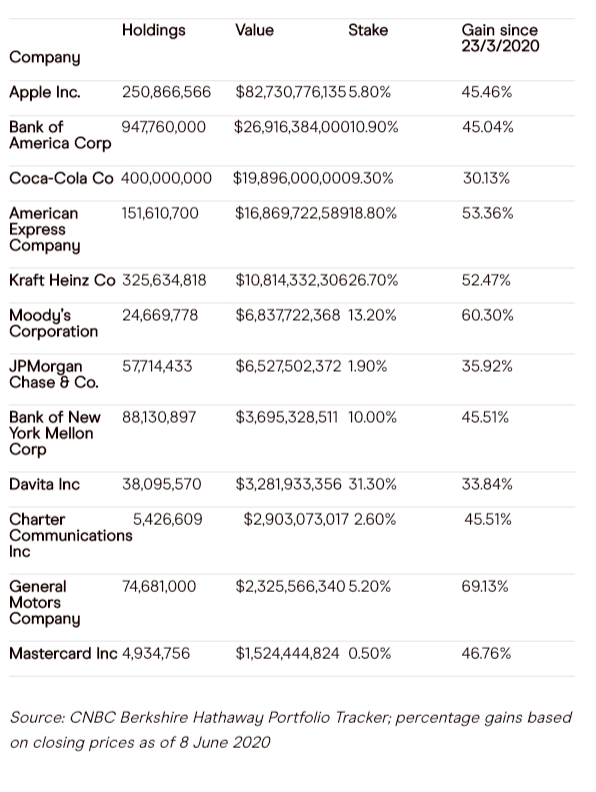The image size is (596, 792).
Task: Click JPMorgan Chase & Co. name
Action: tap(54, 374)
